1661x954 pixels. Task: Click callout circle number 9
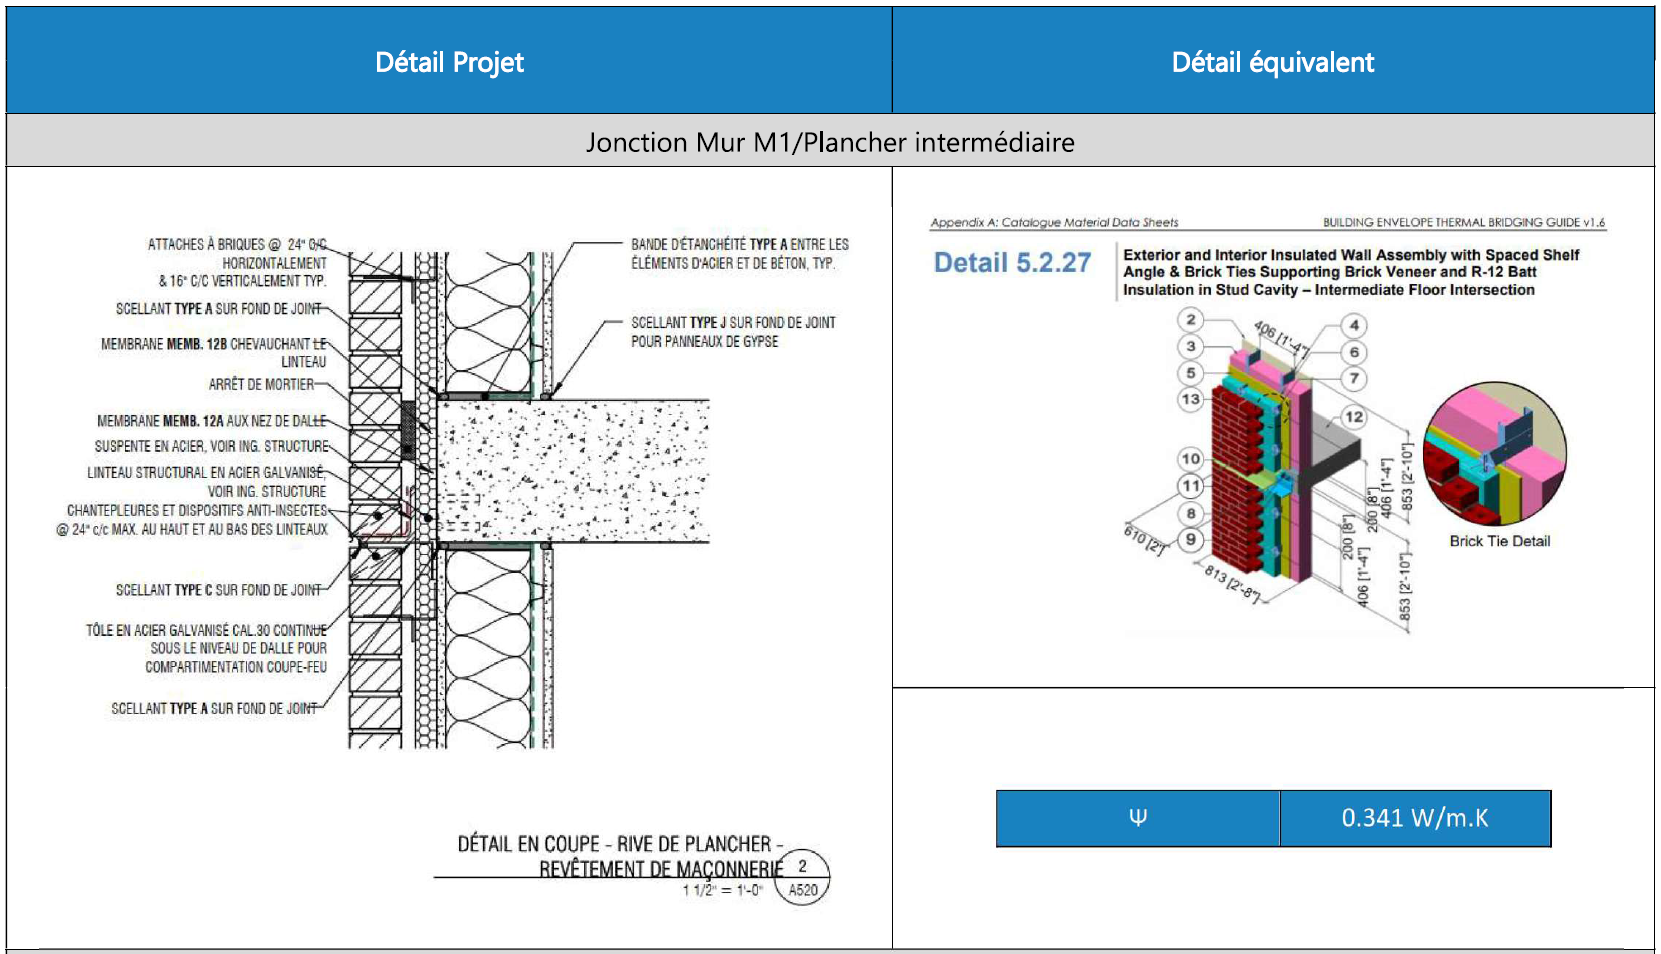[1190, 539]
